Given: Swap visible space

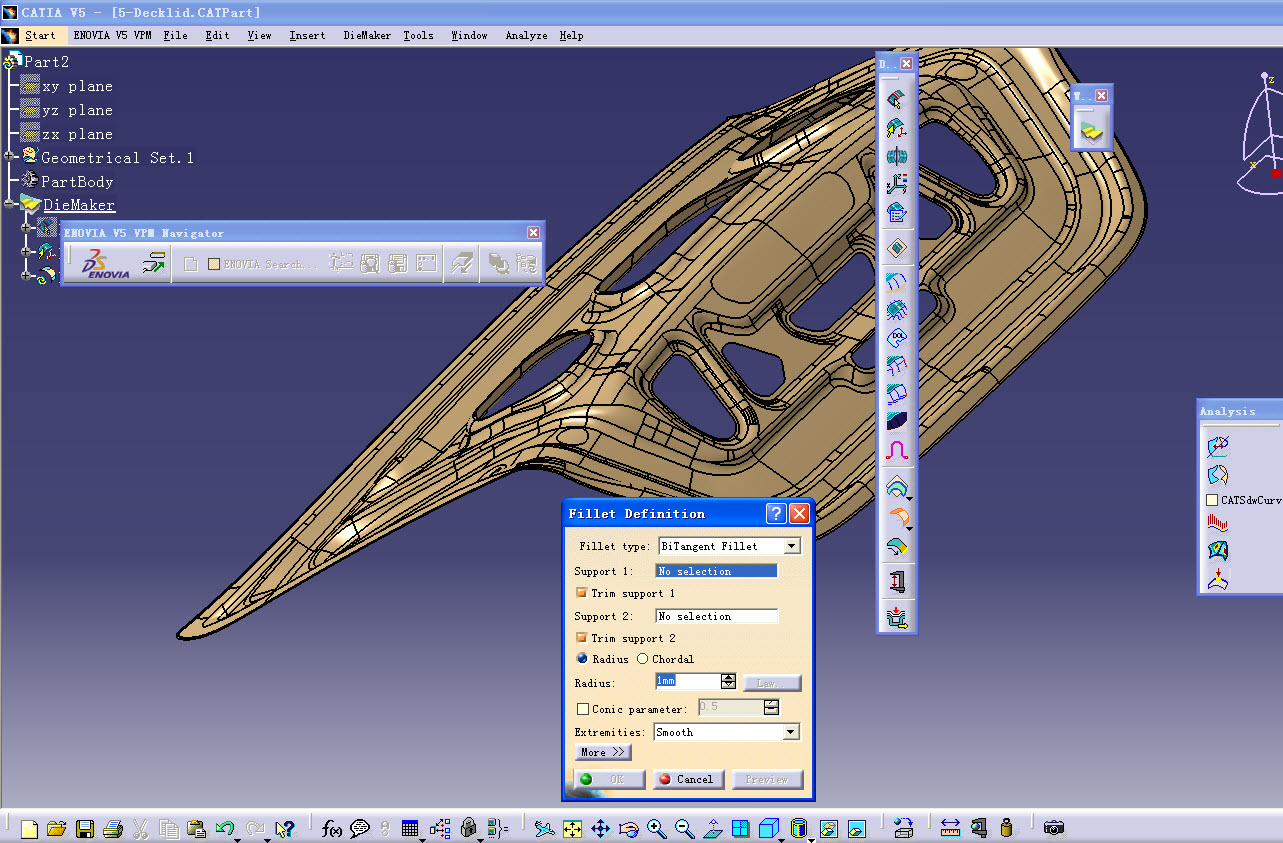Looking at the screenshot, I should click(x=857, y=828).
